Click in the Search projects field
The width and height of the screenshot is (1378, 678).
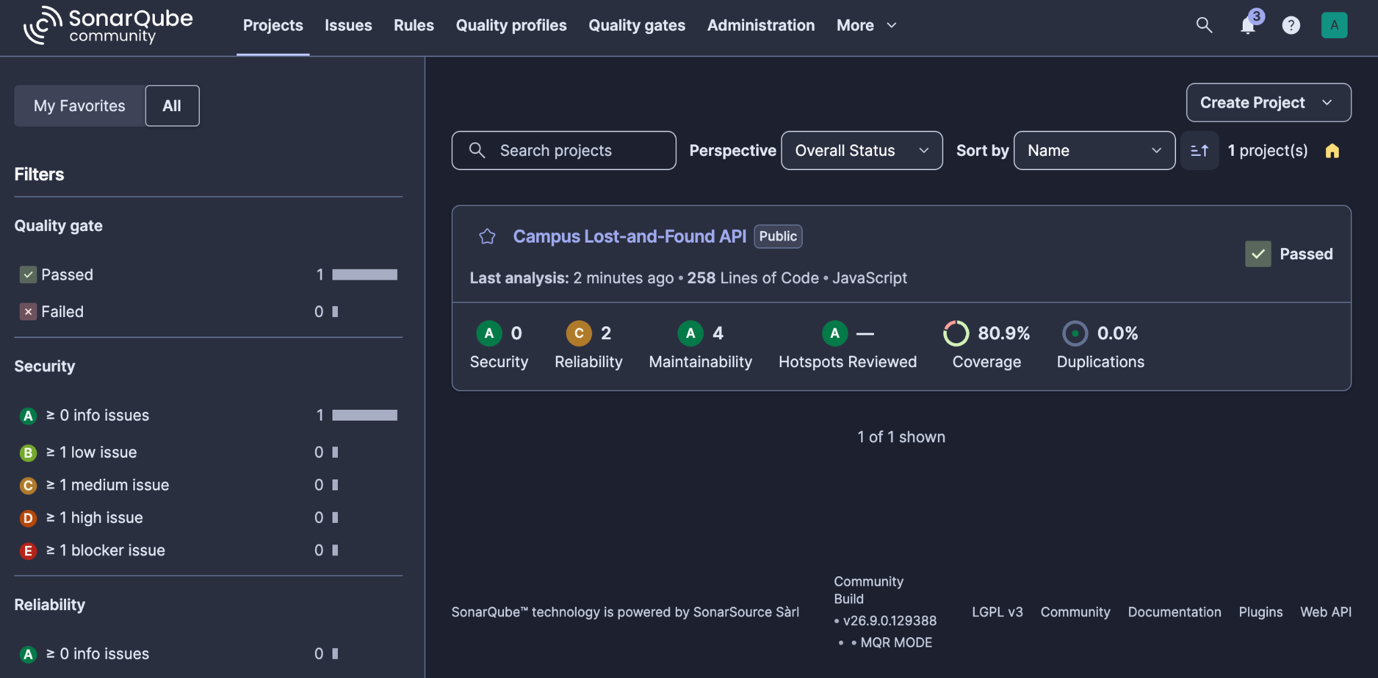[564, 150]
